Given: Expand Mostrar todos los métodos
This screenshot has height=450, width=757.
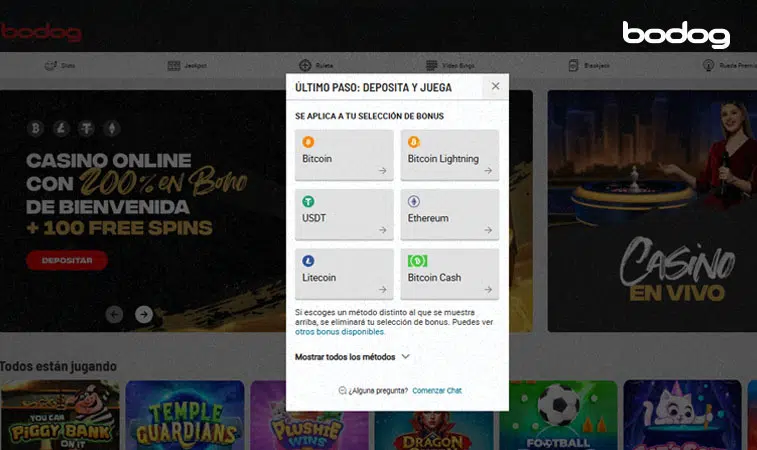Looking at the screenshot, I should coord(352,356).
